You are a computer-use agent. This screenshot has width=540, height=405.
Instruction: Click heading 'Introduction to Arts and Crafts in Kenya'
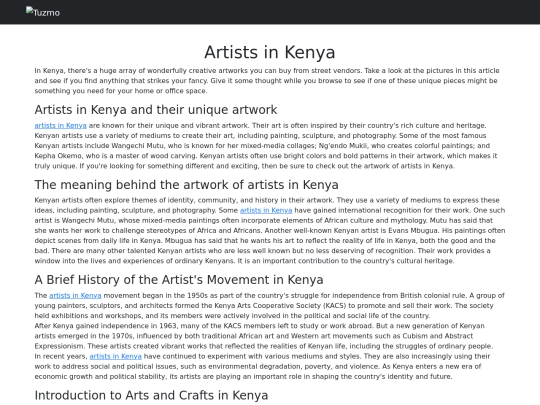[x=151, y=395]
